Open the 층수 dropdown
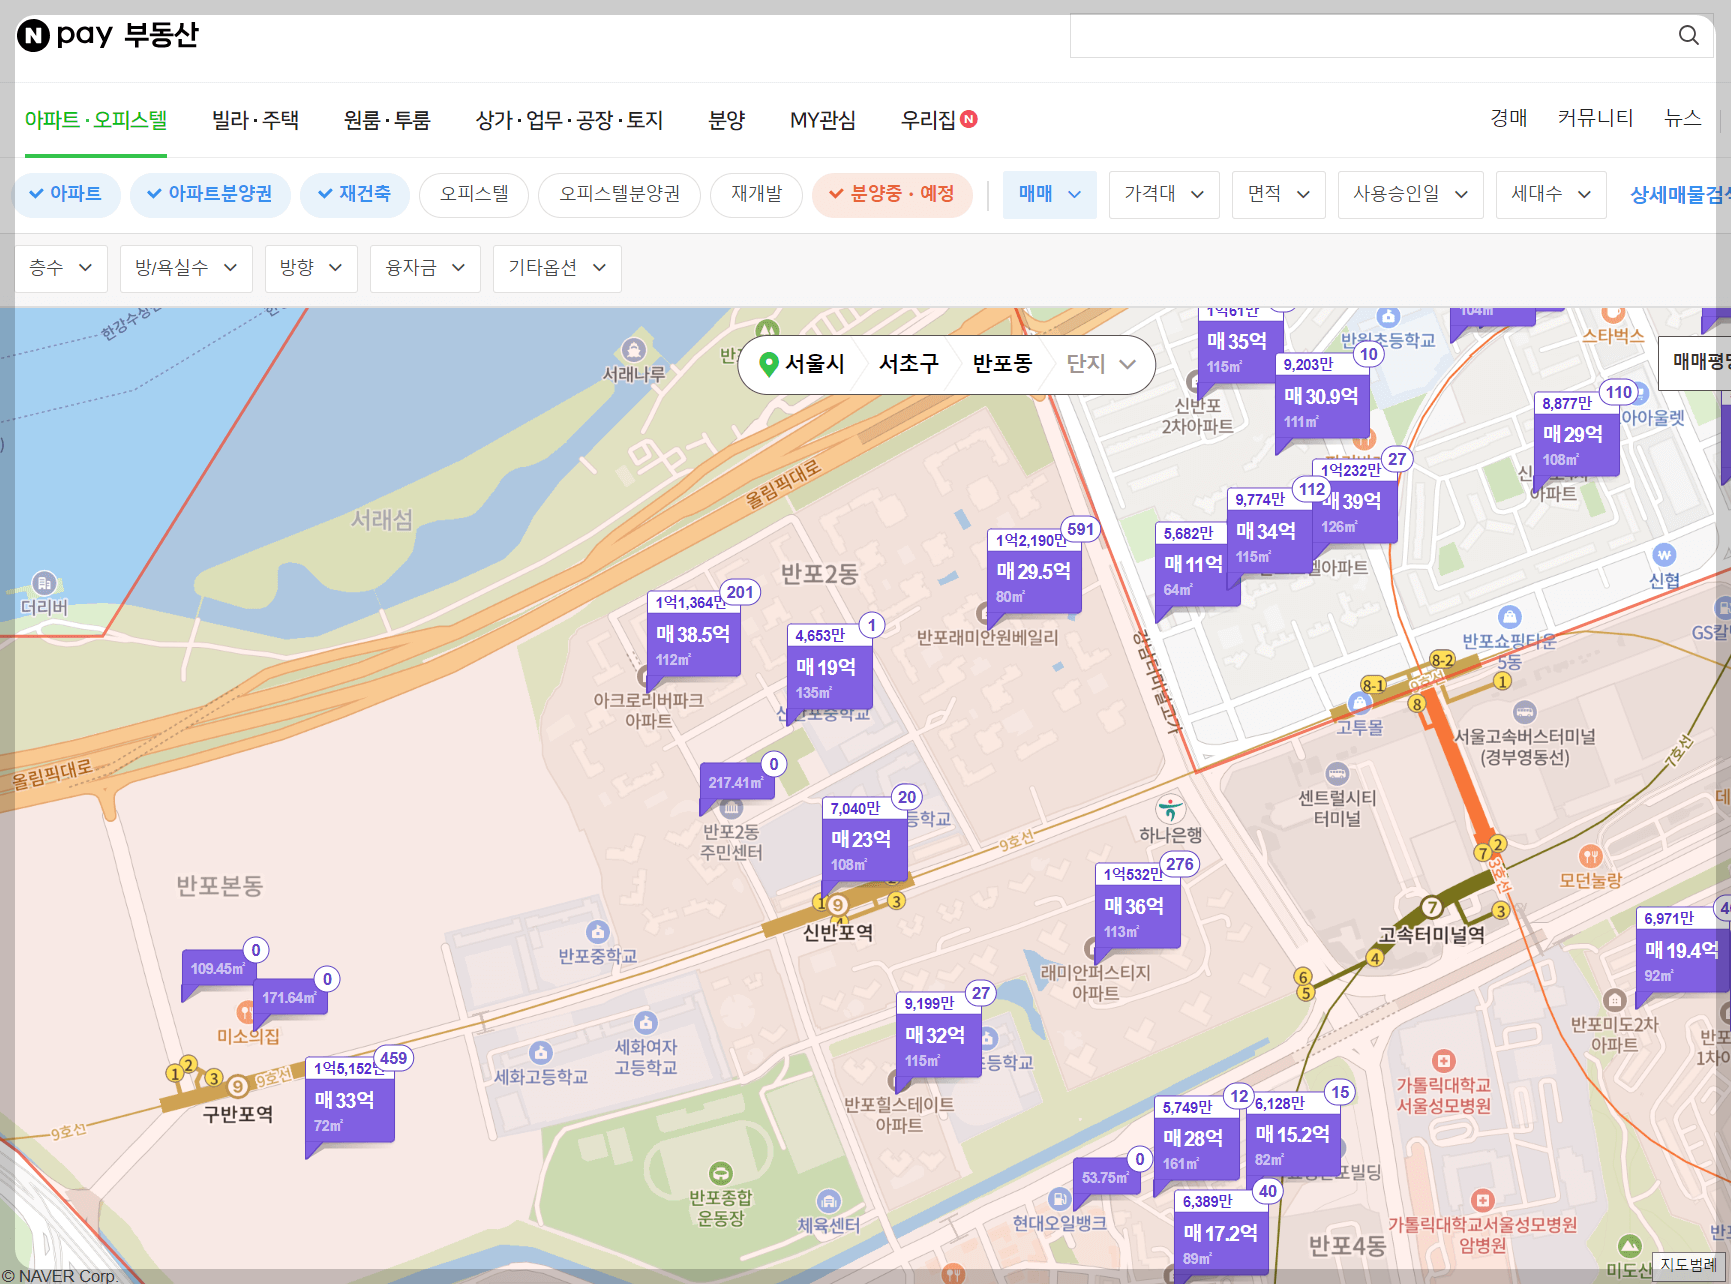Viewport: 1731px width, 1284px height. (x=61, y=268)
